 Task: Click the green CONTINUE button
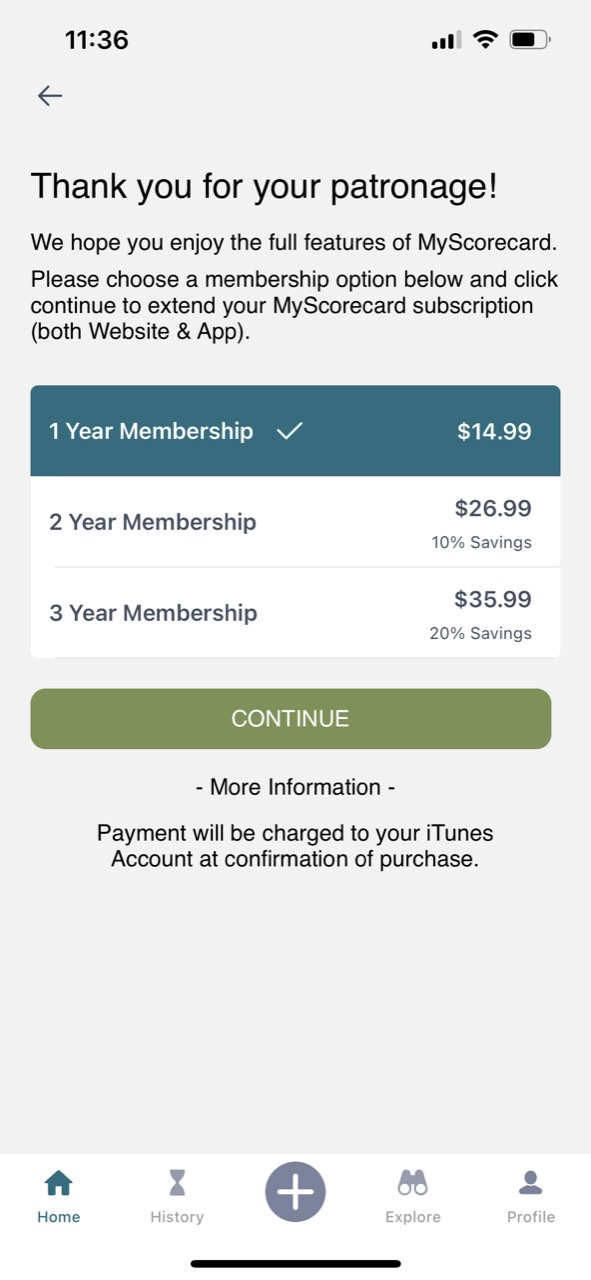coord(291,719)
